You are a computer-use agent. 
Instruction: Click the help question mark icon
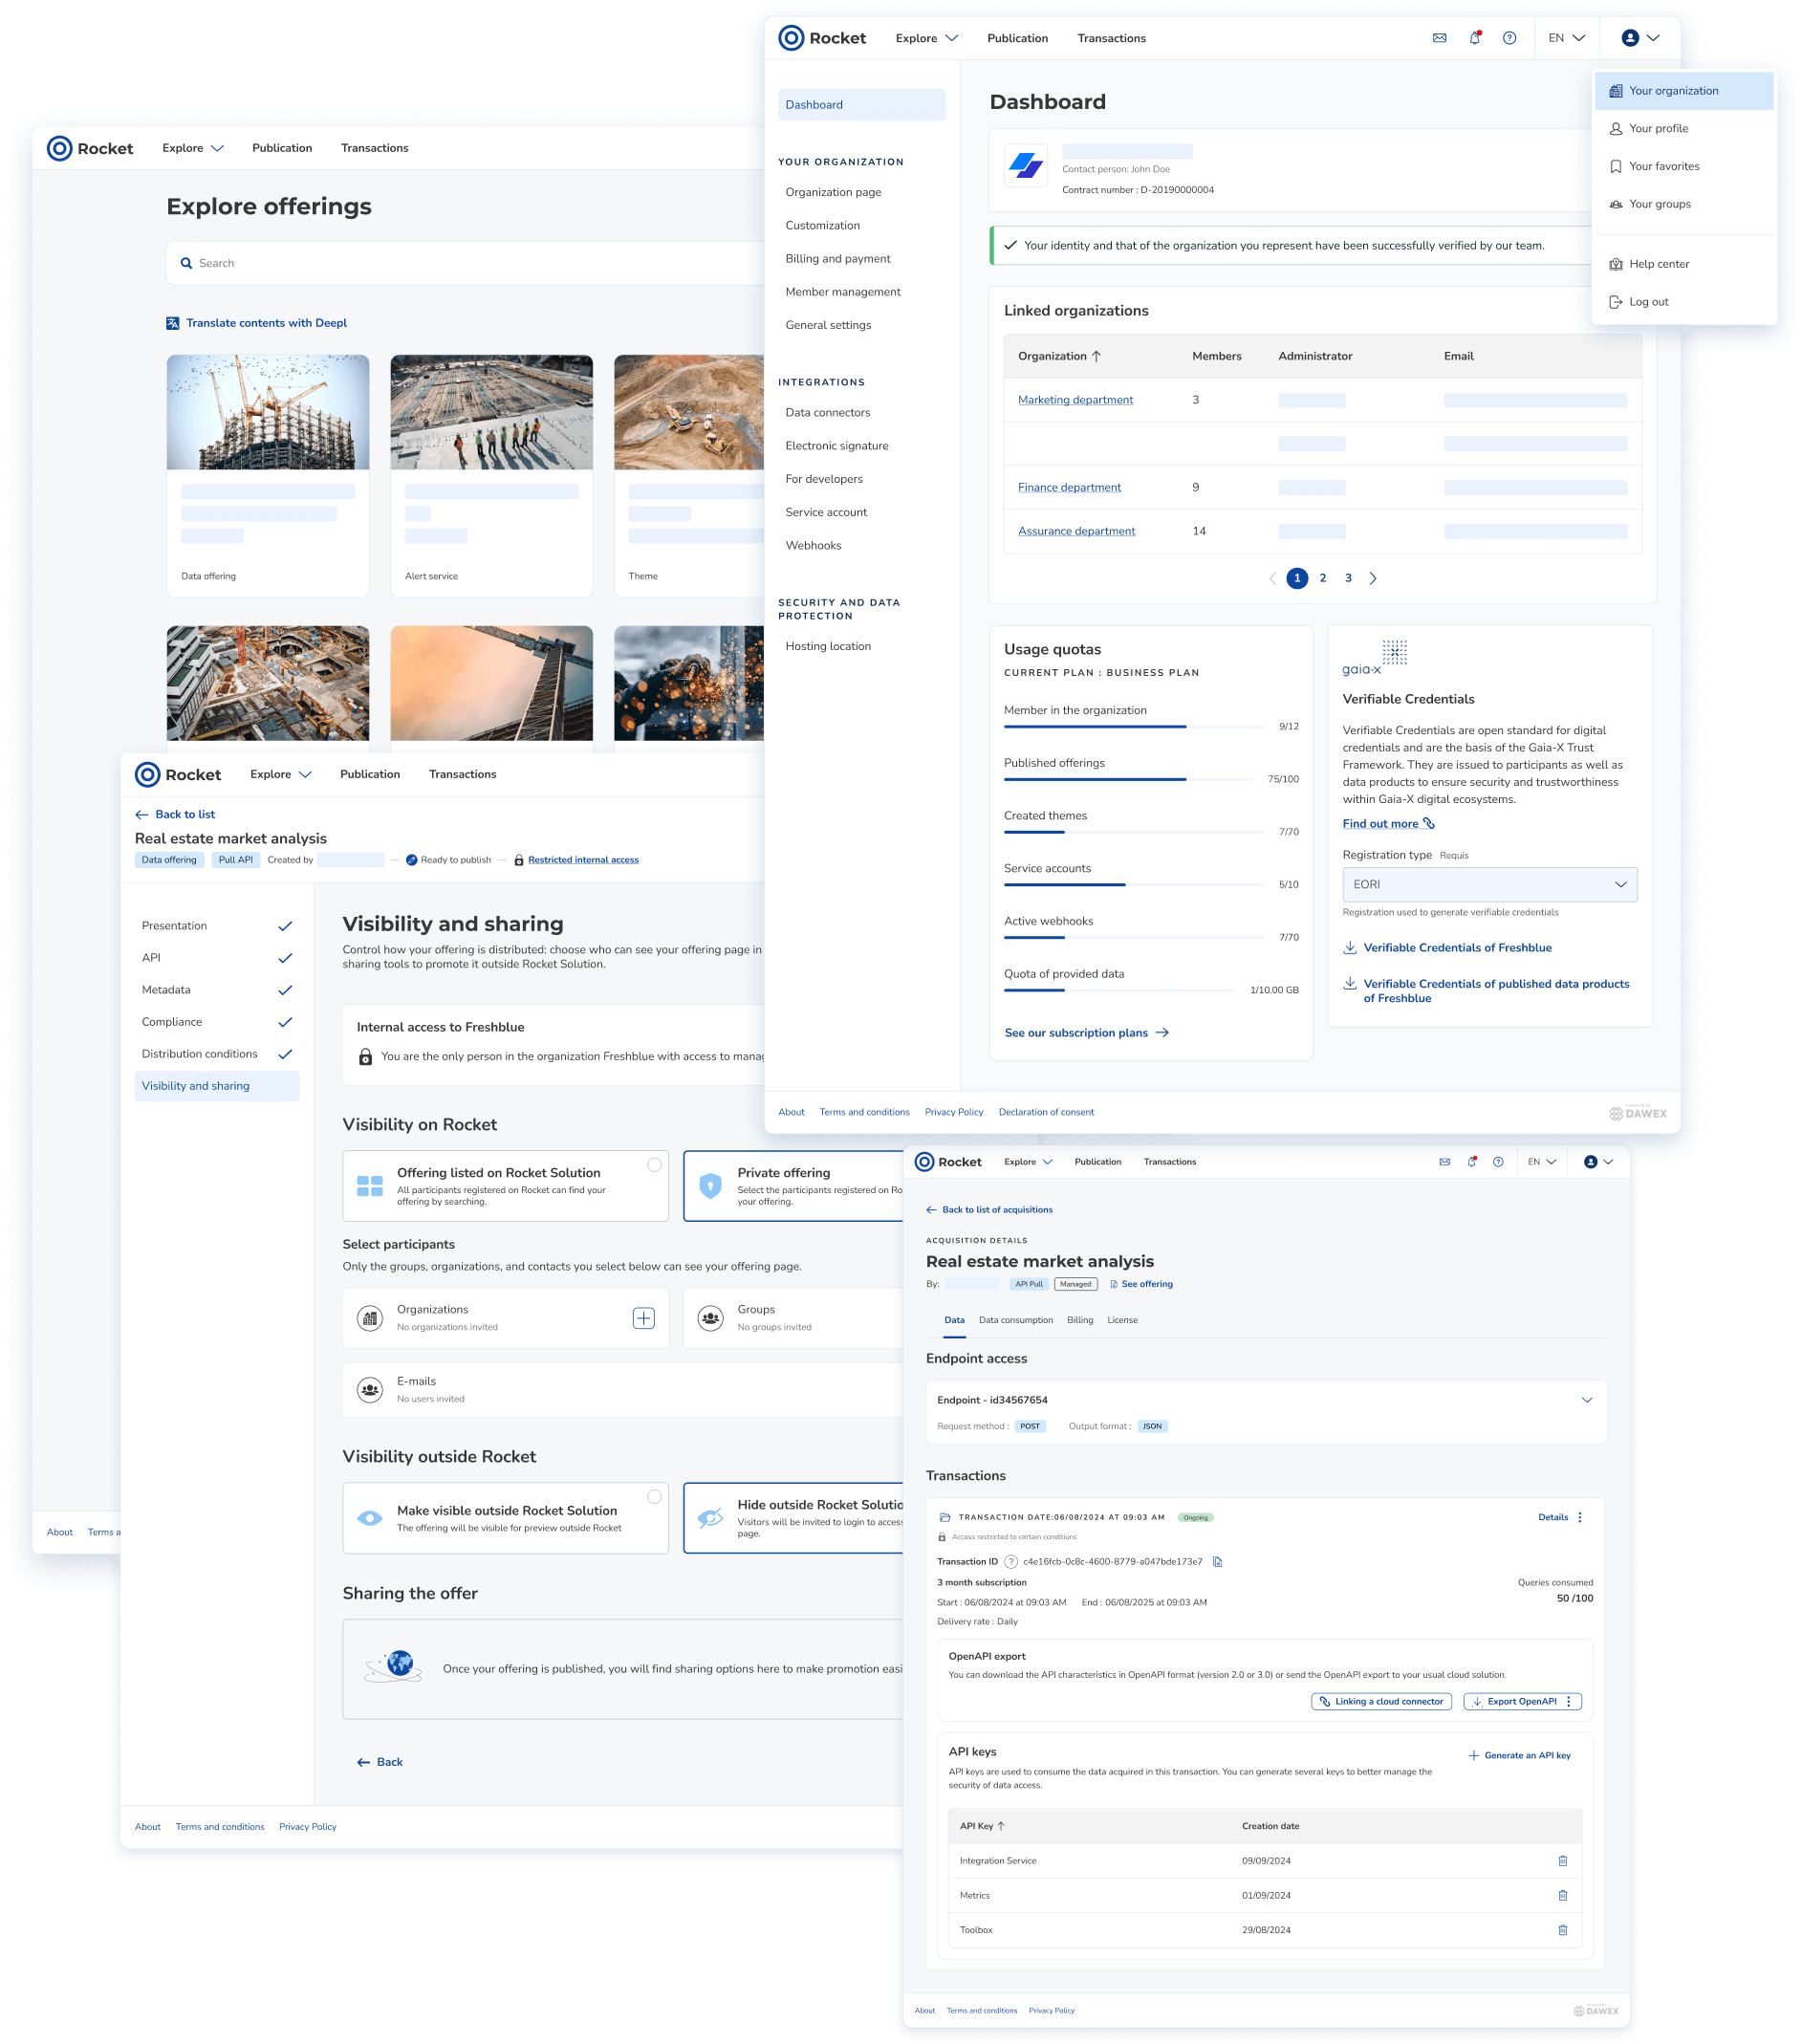click(1509, 38)
